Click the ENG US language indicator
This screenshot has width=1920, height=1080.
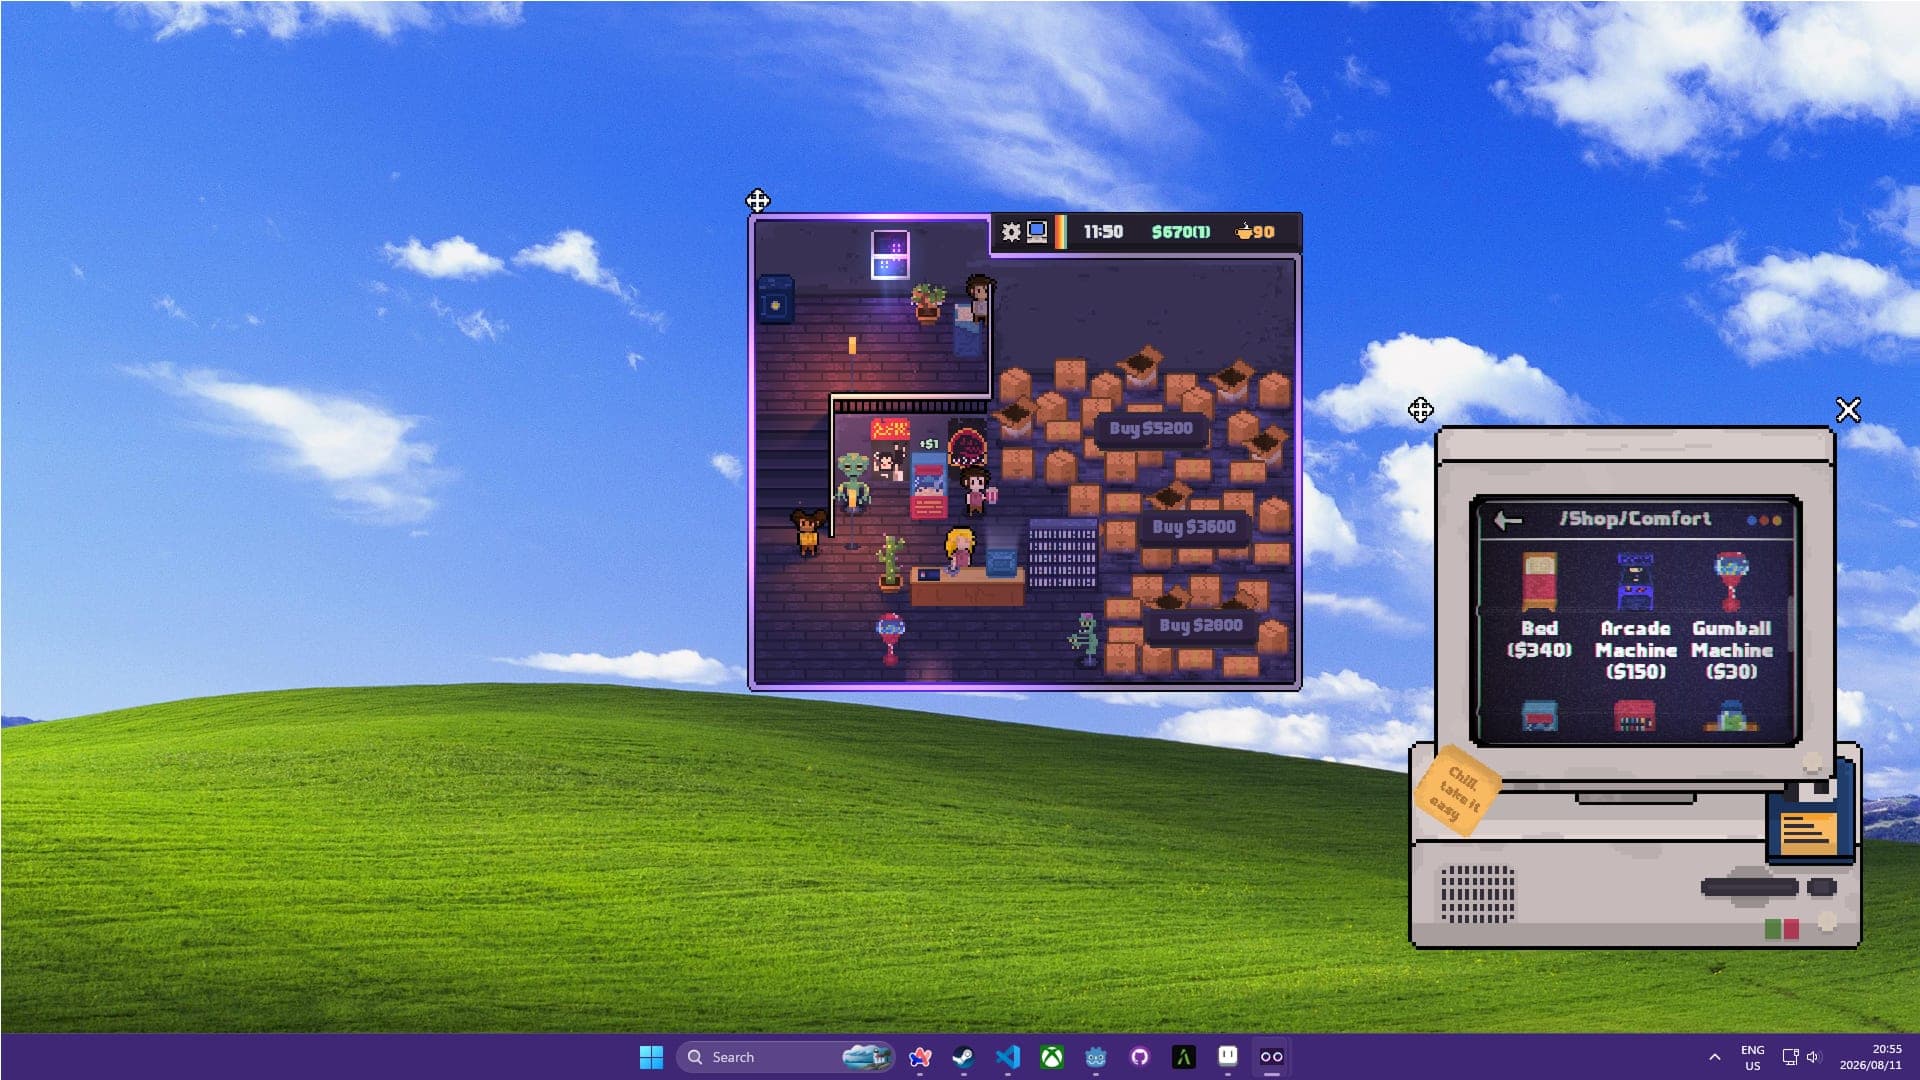tap(1752, 1057)
